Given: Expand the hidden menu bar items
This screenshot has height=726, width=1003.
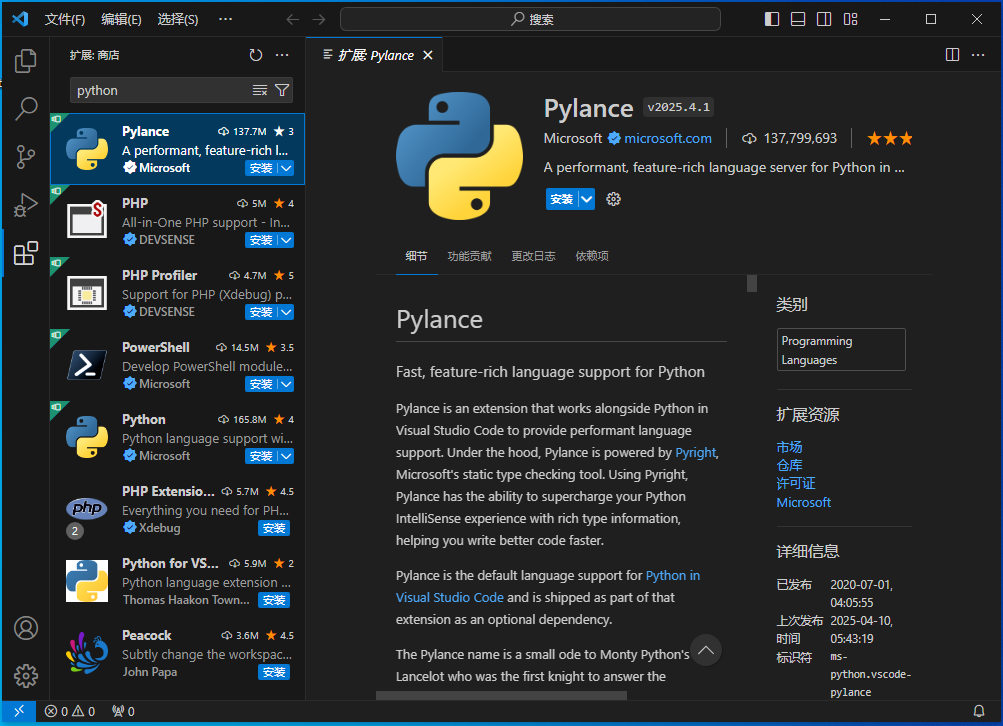Looking at the screenshot, I should [x=225, y=19].
